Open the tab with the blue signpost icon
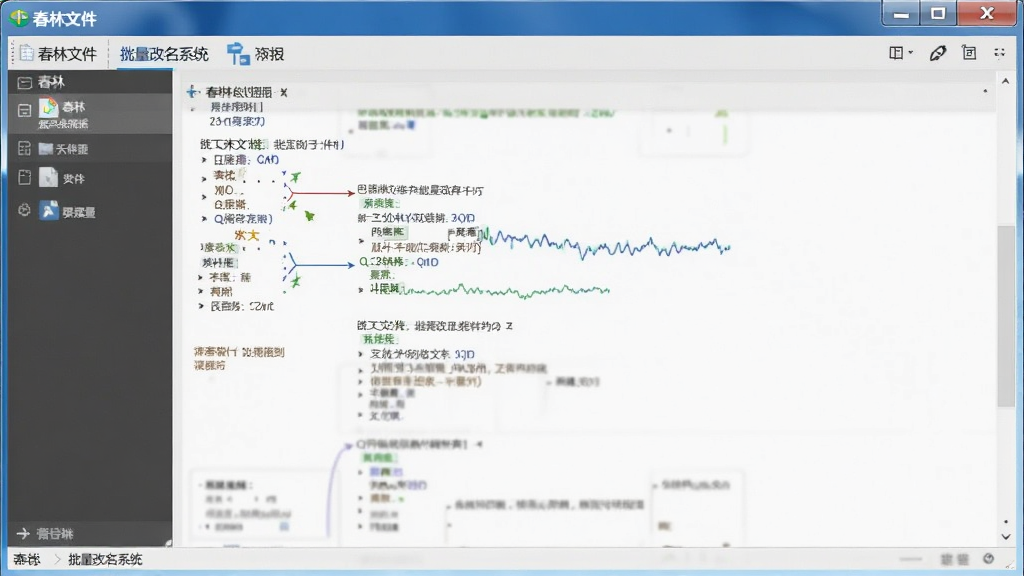The image size is (1024, 576). coord(255,54)
